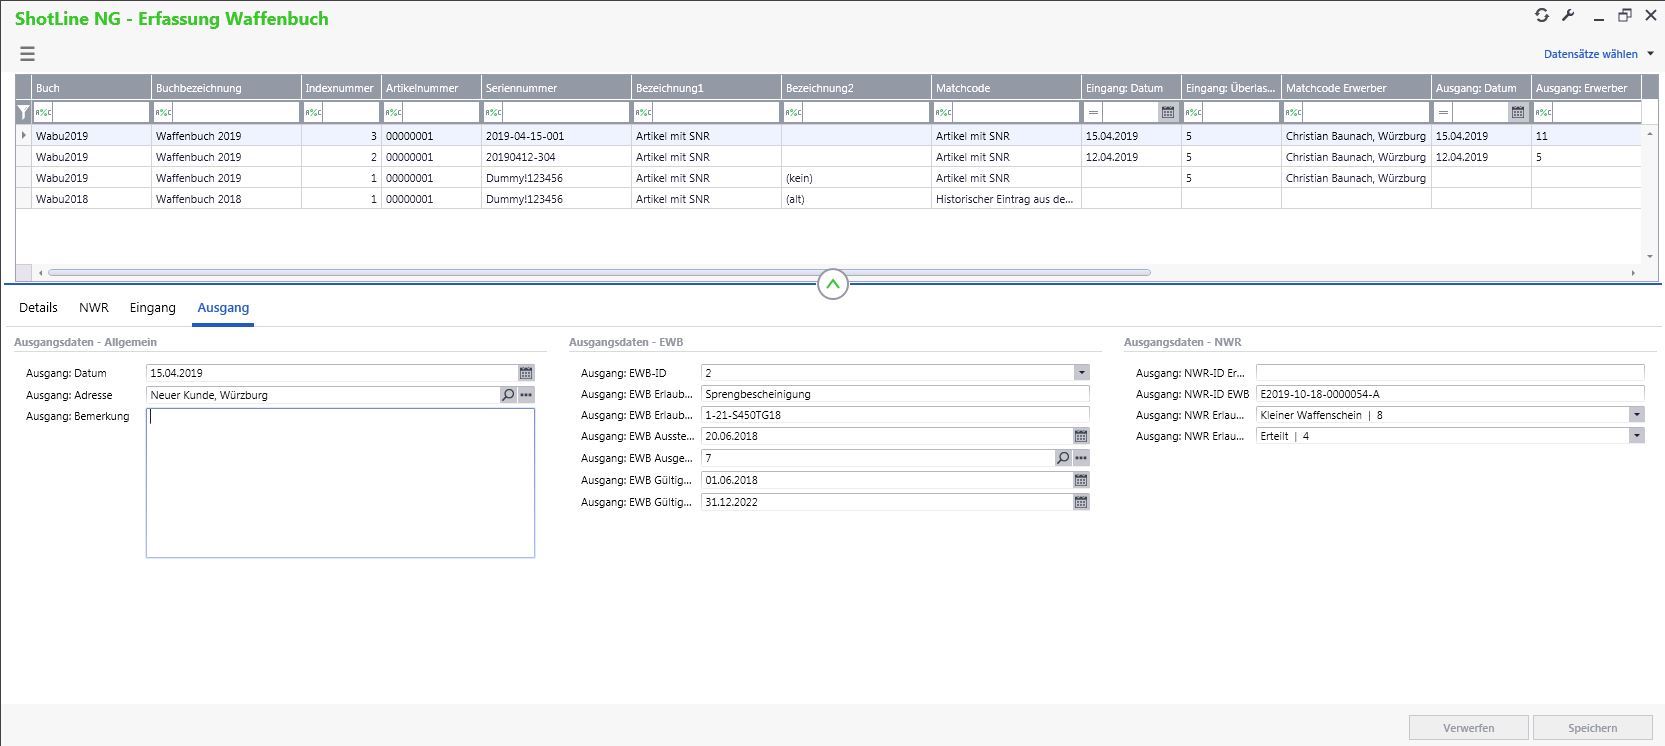This screenshot has width=1665, height=746.
Task: Click cell Historischer Eintrag aus de...
Action: [x=1006, y=199]
